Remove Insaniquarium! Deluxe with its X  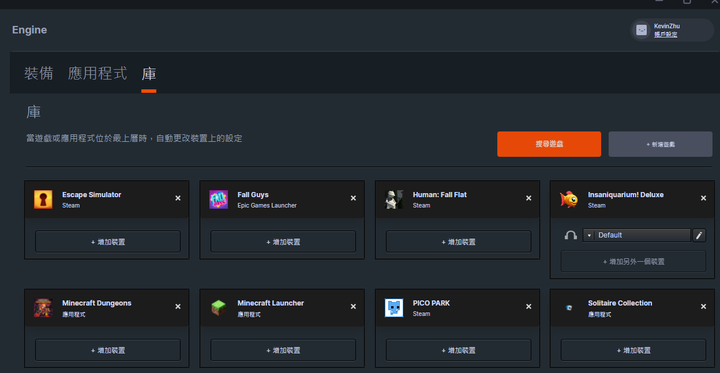pyautogui.click(x=703, y=198)
